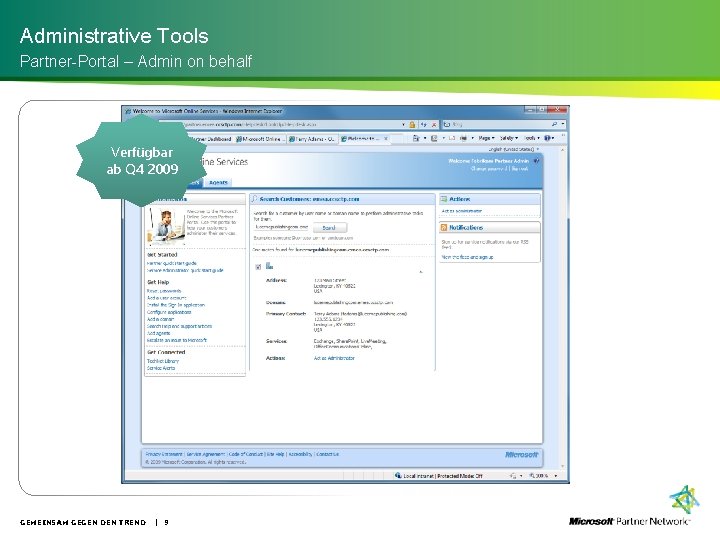The image size is (720, 540).
Task: Open Service Administrator quick start guide link
Action: (x=185, y=270)
